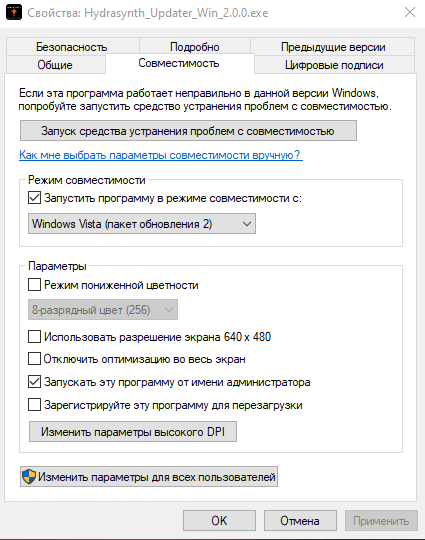Click the Hydrasynth updater icon in title bar
Image resolution: width=425 pixels, height=540 pixels.
(x=14, y=13)
